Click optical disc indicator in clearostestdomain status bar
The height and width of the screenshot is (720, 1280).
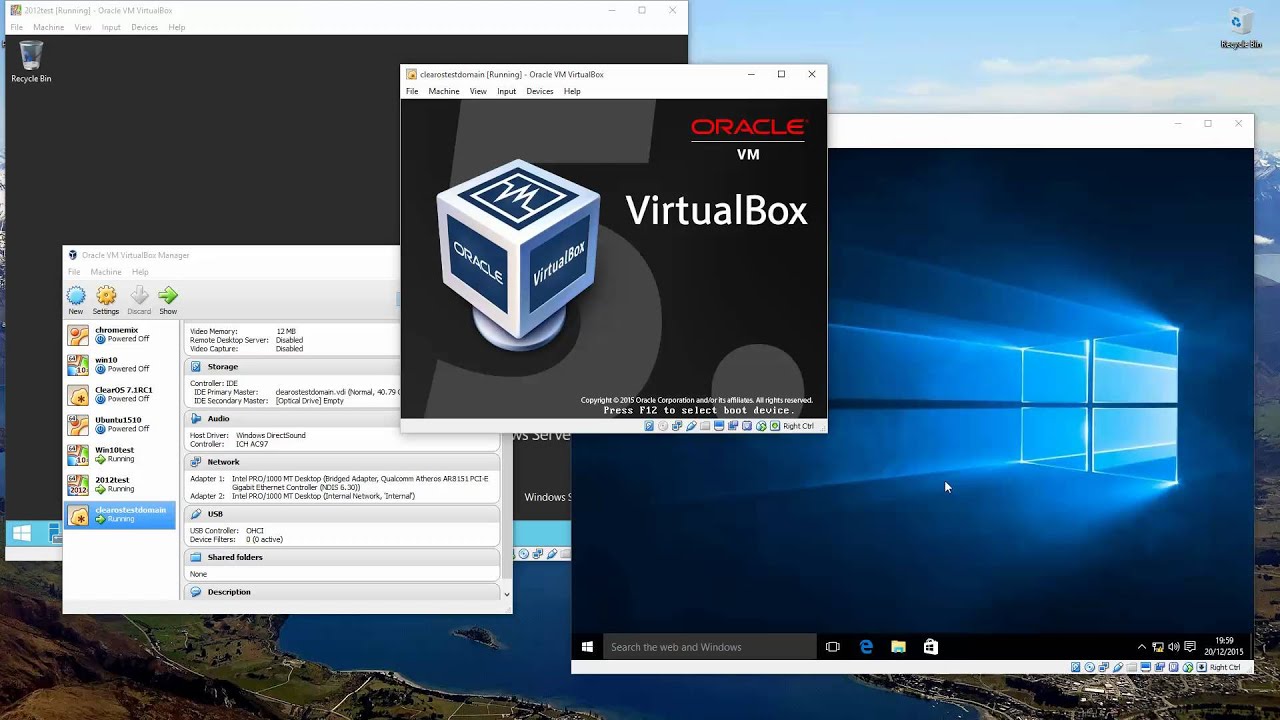tap(663, 426)
